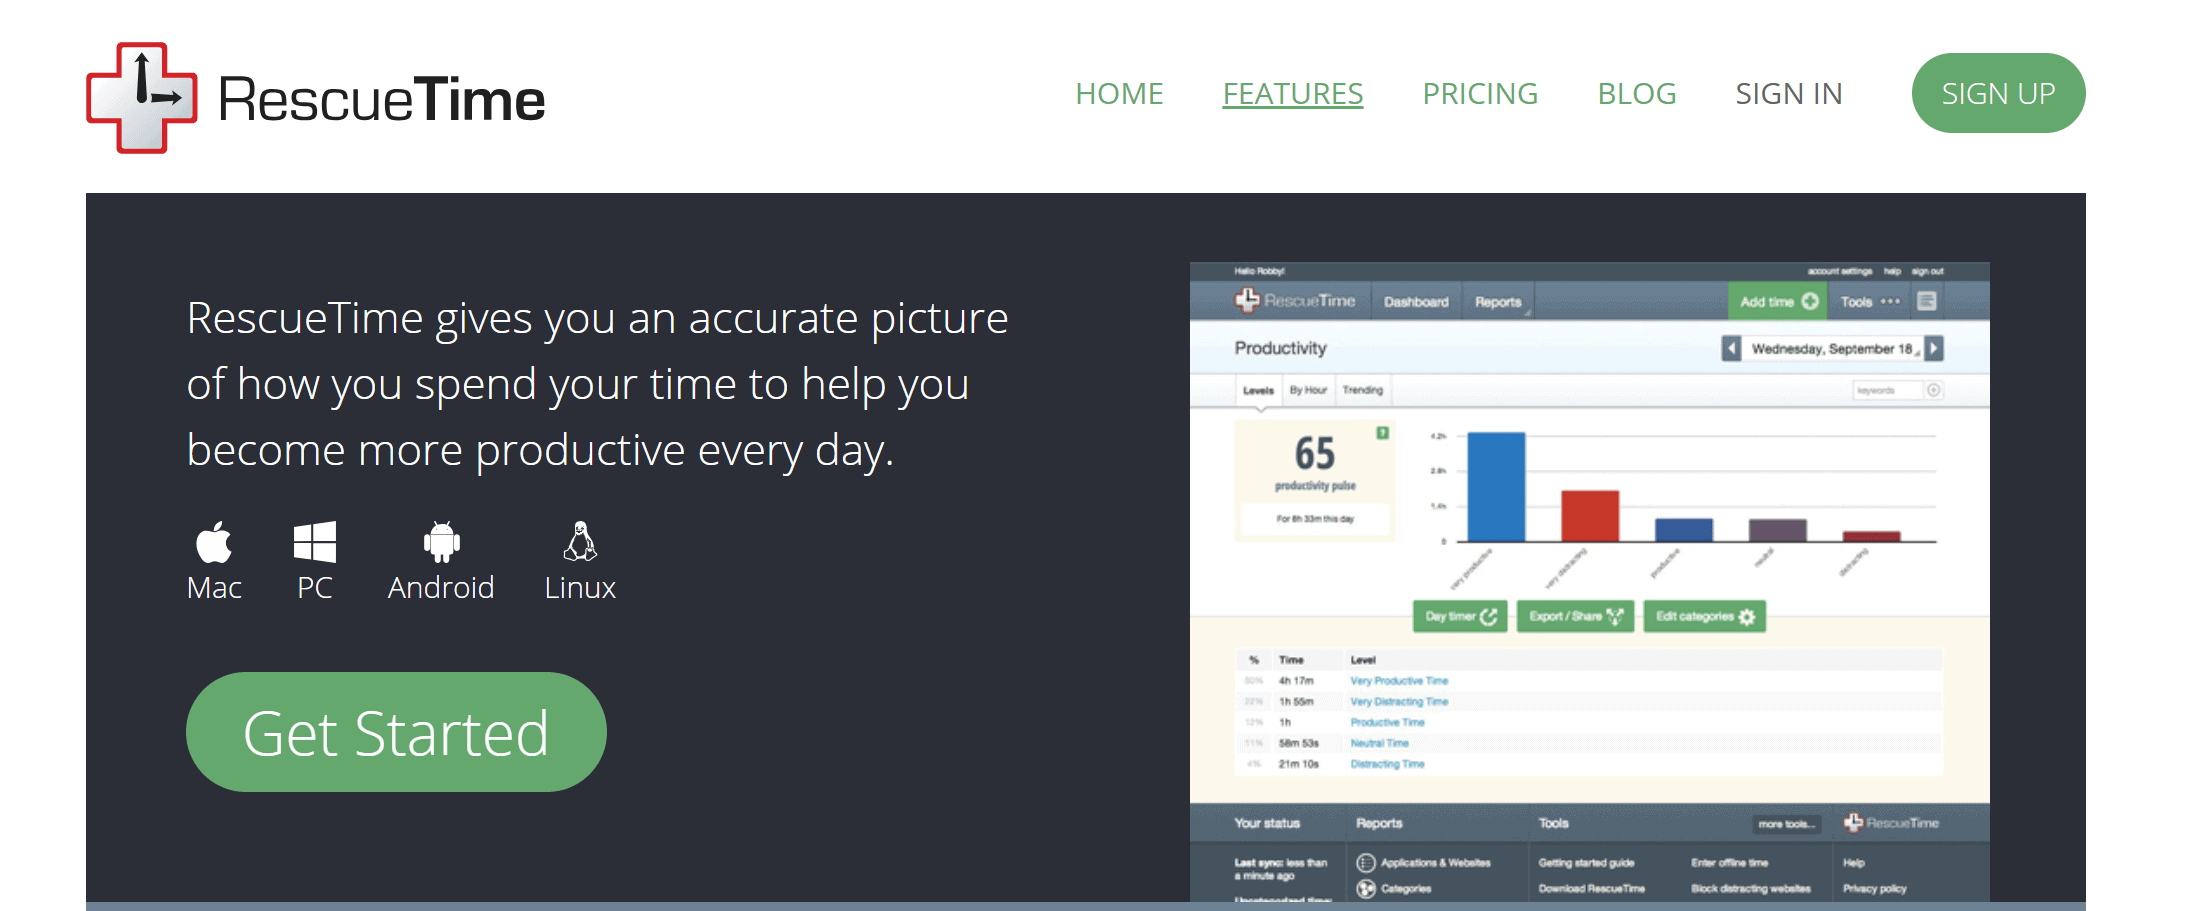Screen dimensions: 2189x911
Task: Click the Privacy policy link
Action: click(x=1874, y=888)
